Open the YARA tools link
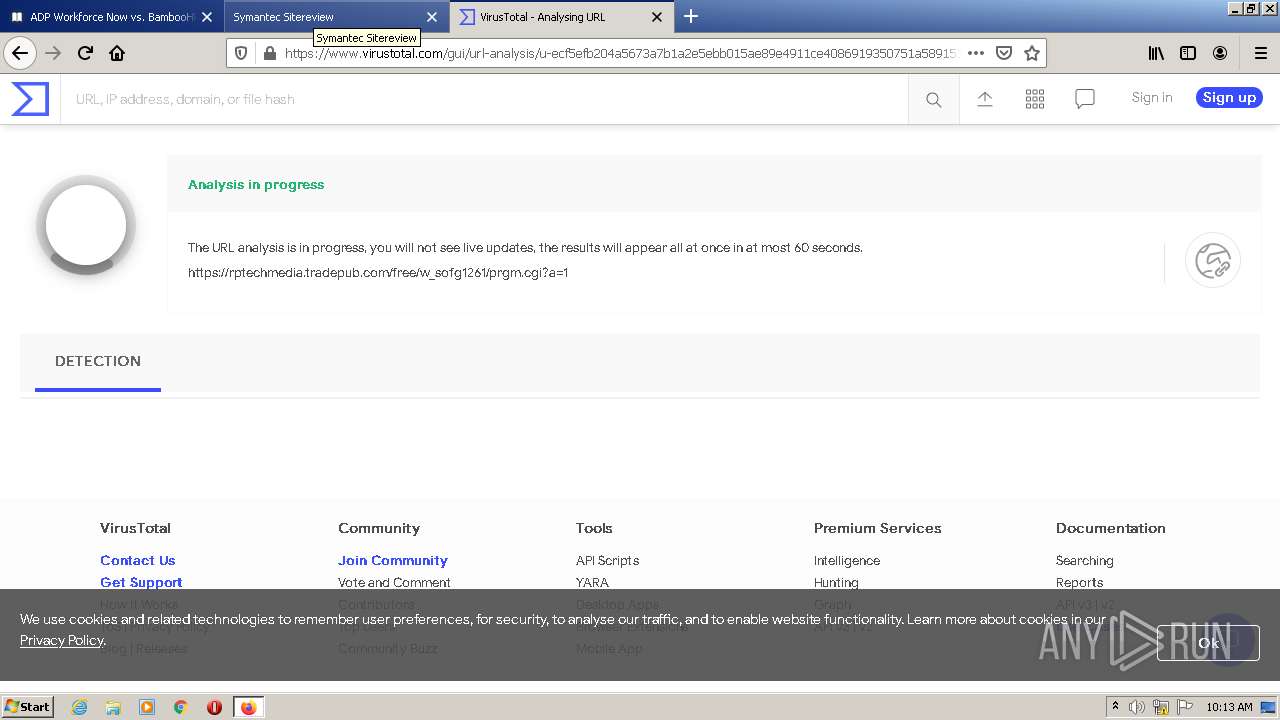 [x=592, y=582]
